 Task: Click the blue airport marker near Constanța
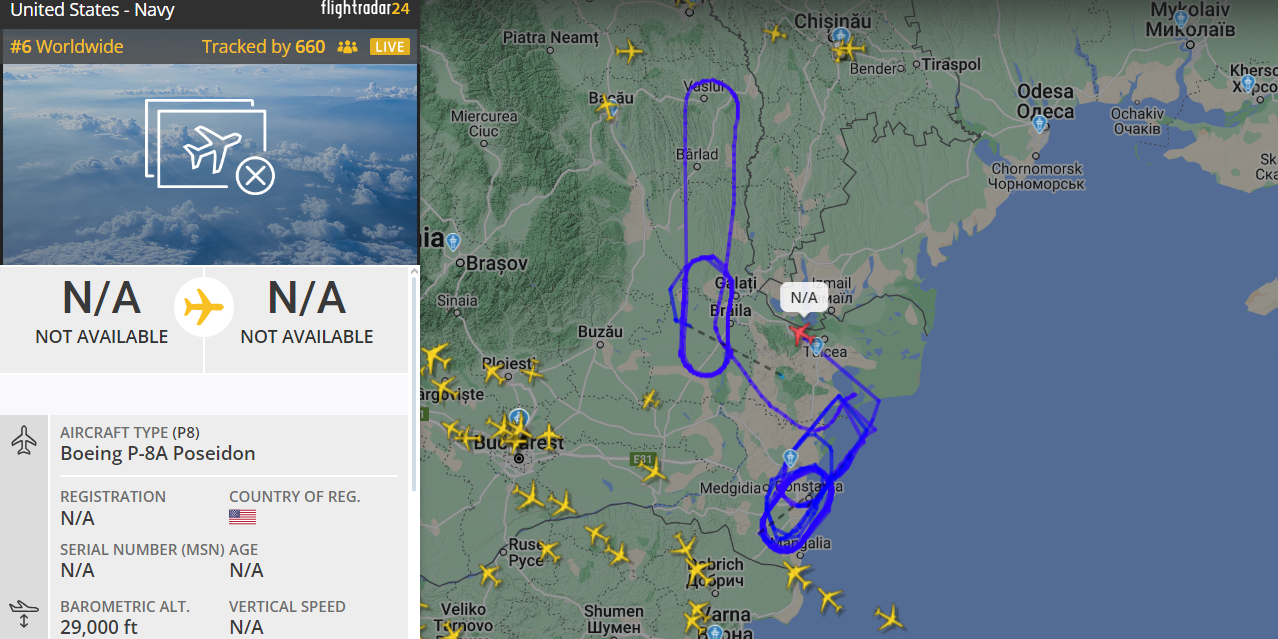[x=790, y=459]
